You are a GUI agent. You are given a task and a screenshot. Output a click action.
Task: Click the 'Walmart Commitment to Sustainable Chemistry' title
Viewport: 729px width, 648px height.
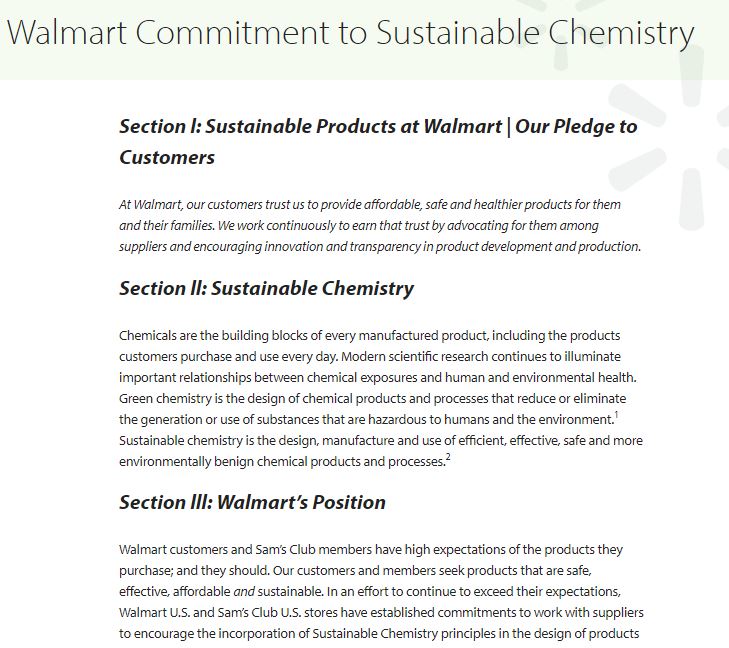[350, 33]
